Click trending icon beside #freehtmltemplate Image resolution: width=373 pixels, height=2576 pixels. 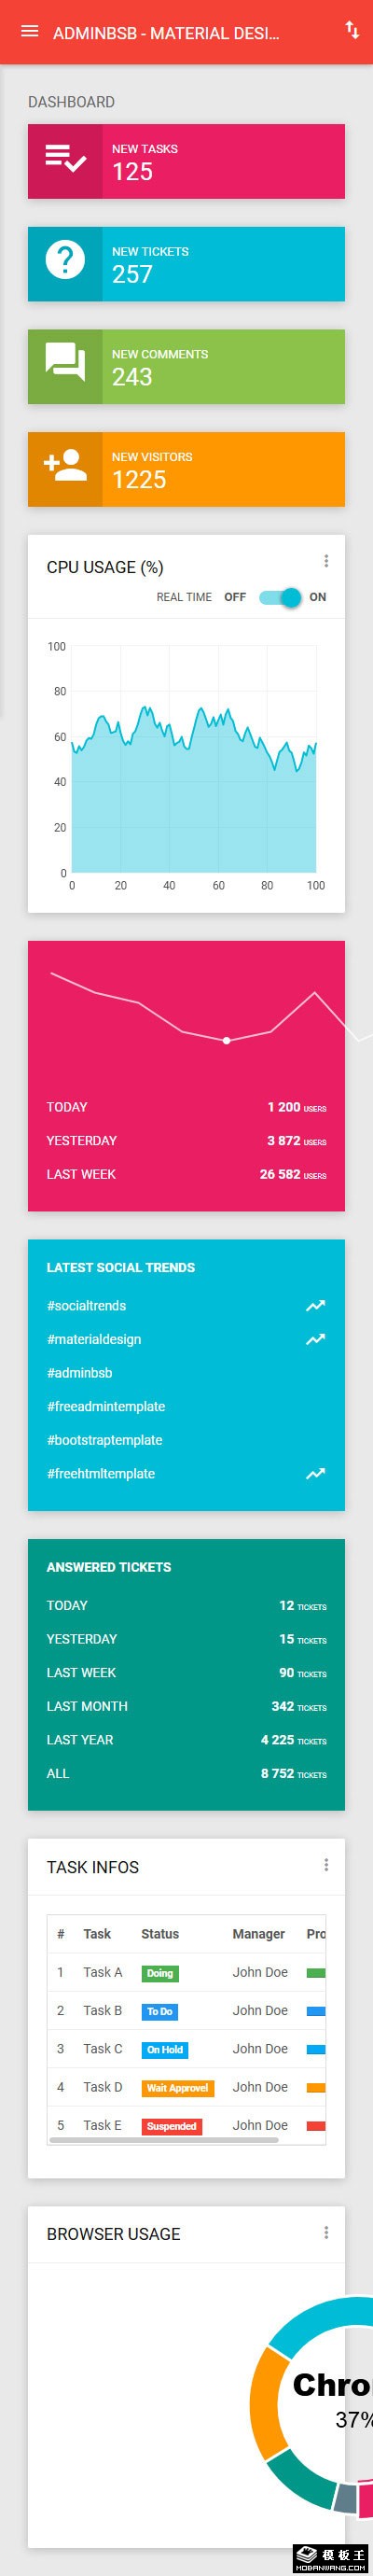(x=315, y=1474)
